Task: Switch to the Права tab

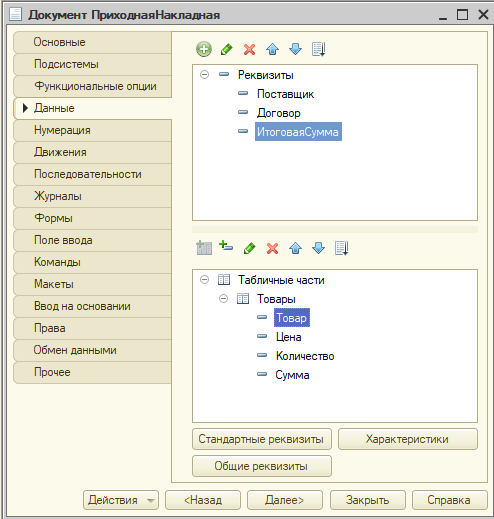Action: (92, 328)
